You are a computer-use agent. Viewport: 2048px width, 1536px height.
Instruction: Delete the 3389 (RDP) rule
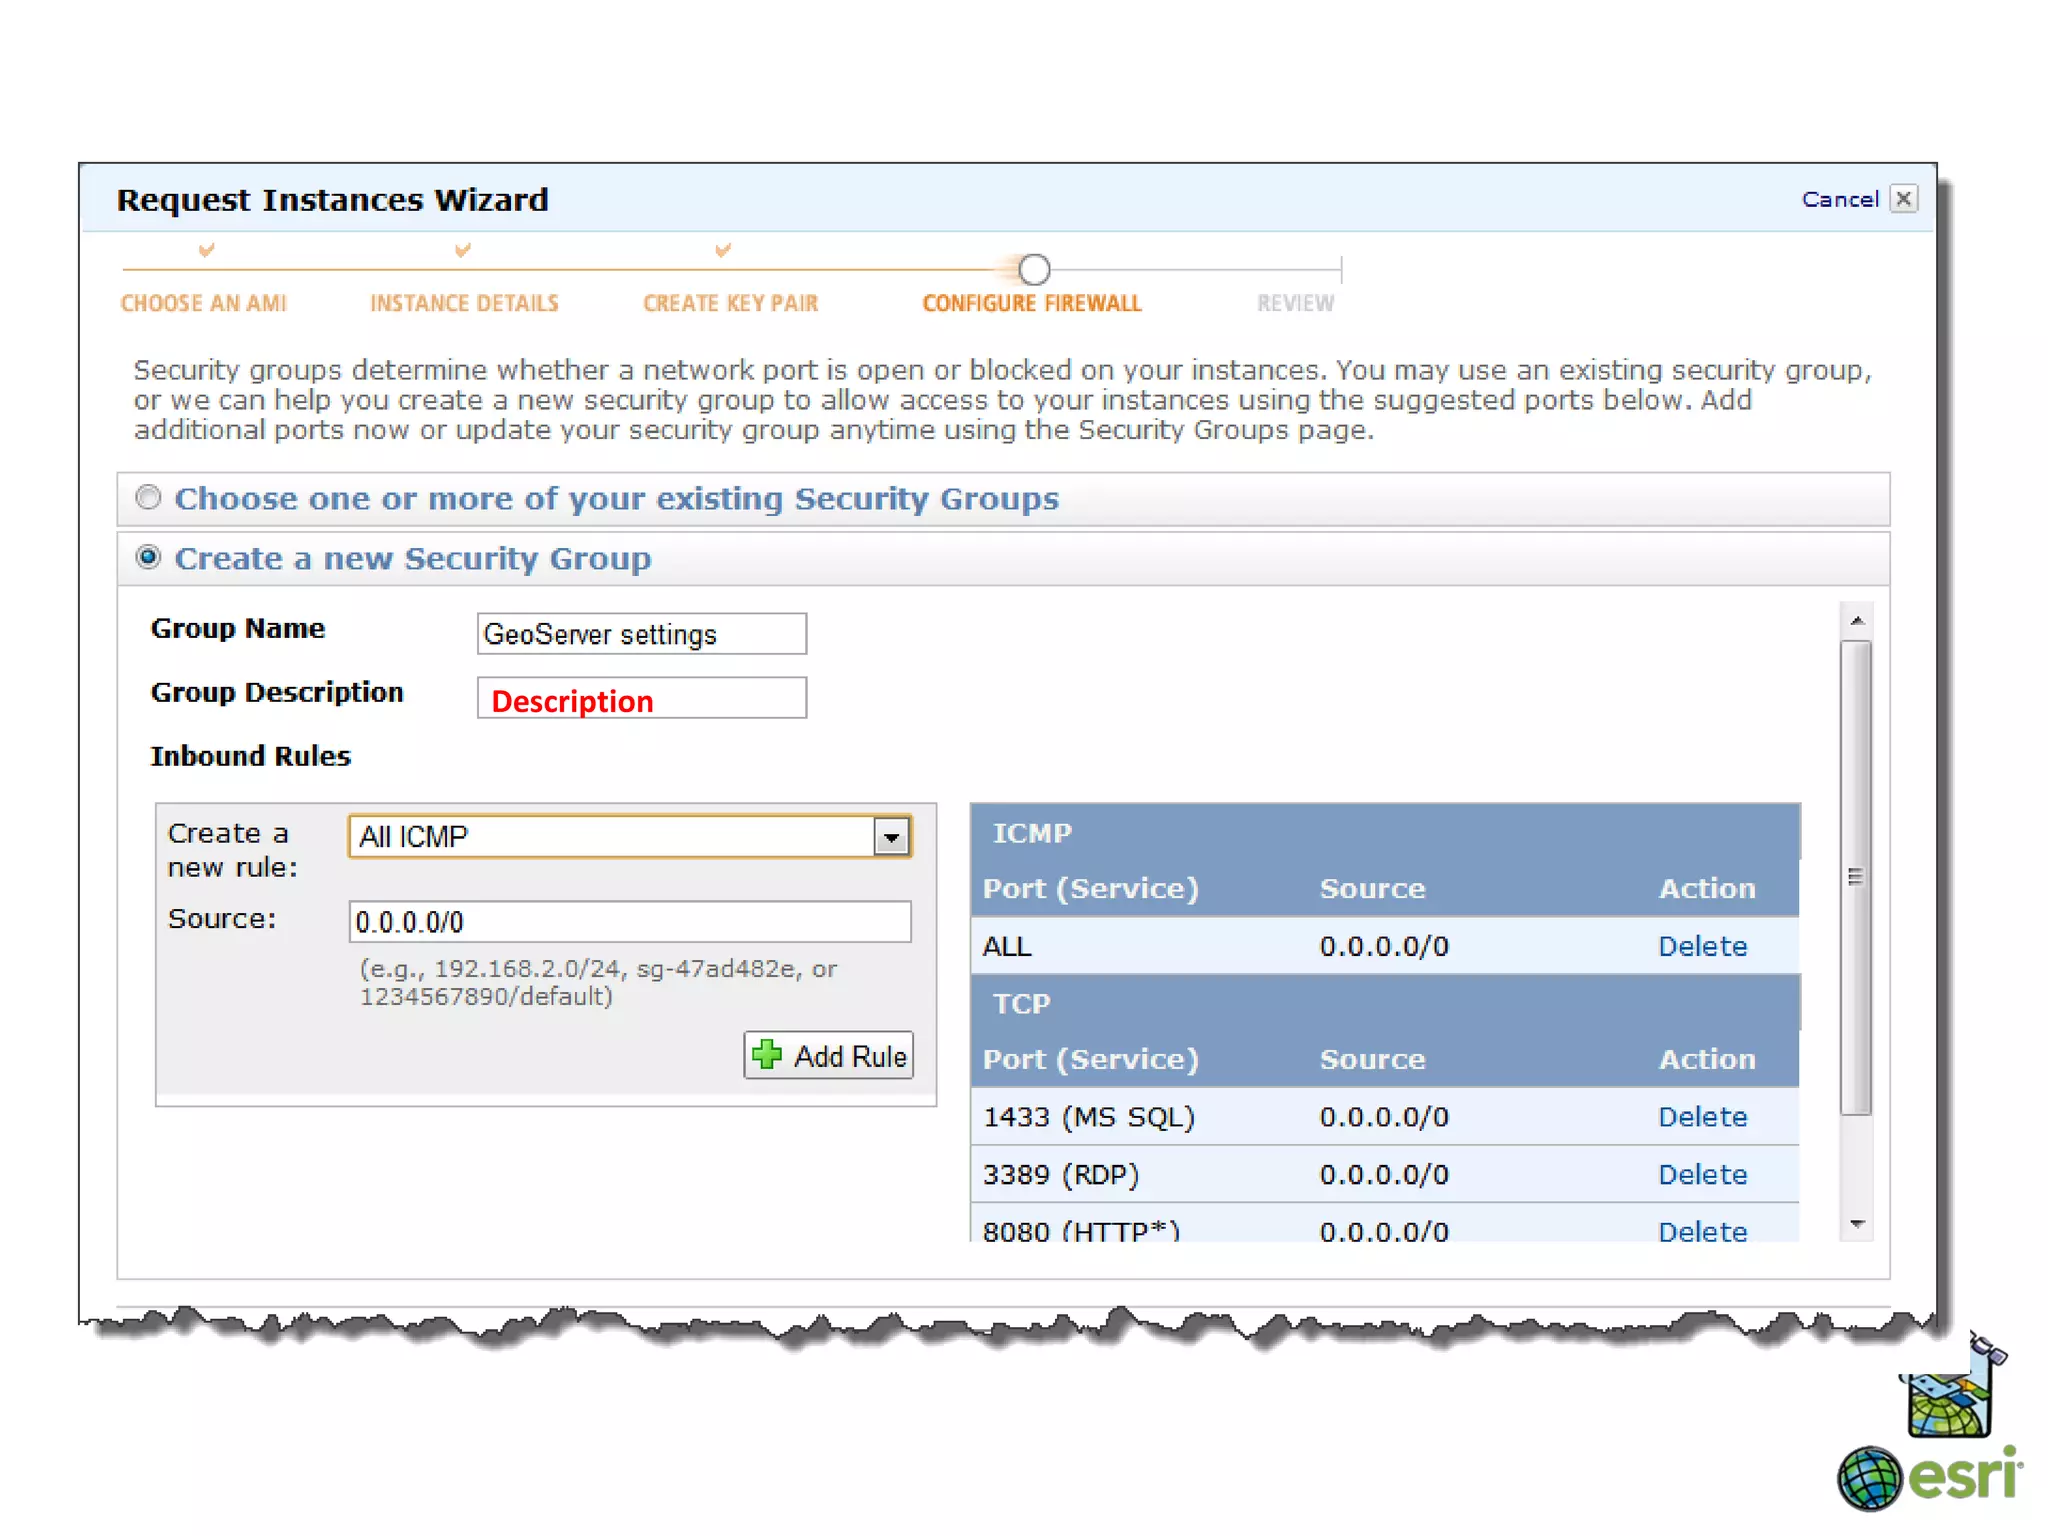[x=1702, y=1174]
